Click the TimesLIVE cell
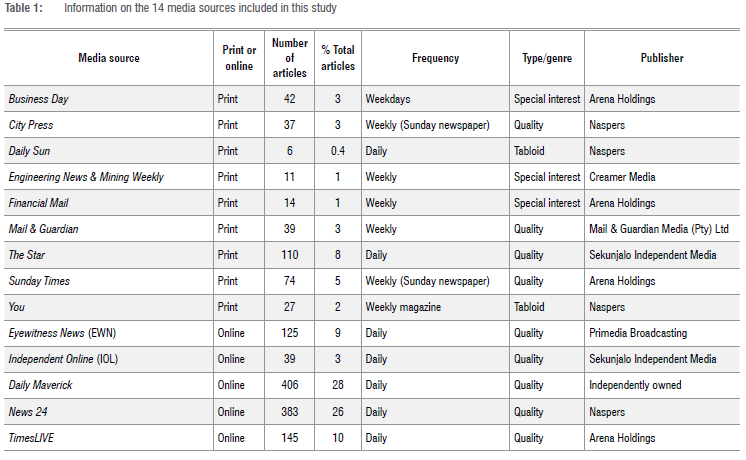The height and width of the screenshot is (460, 746). [34, 437]
